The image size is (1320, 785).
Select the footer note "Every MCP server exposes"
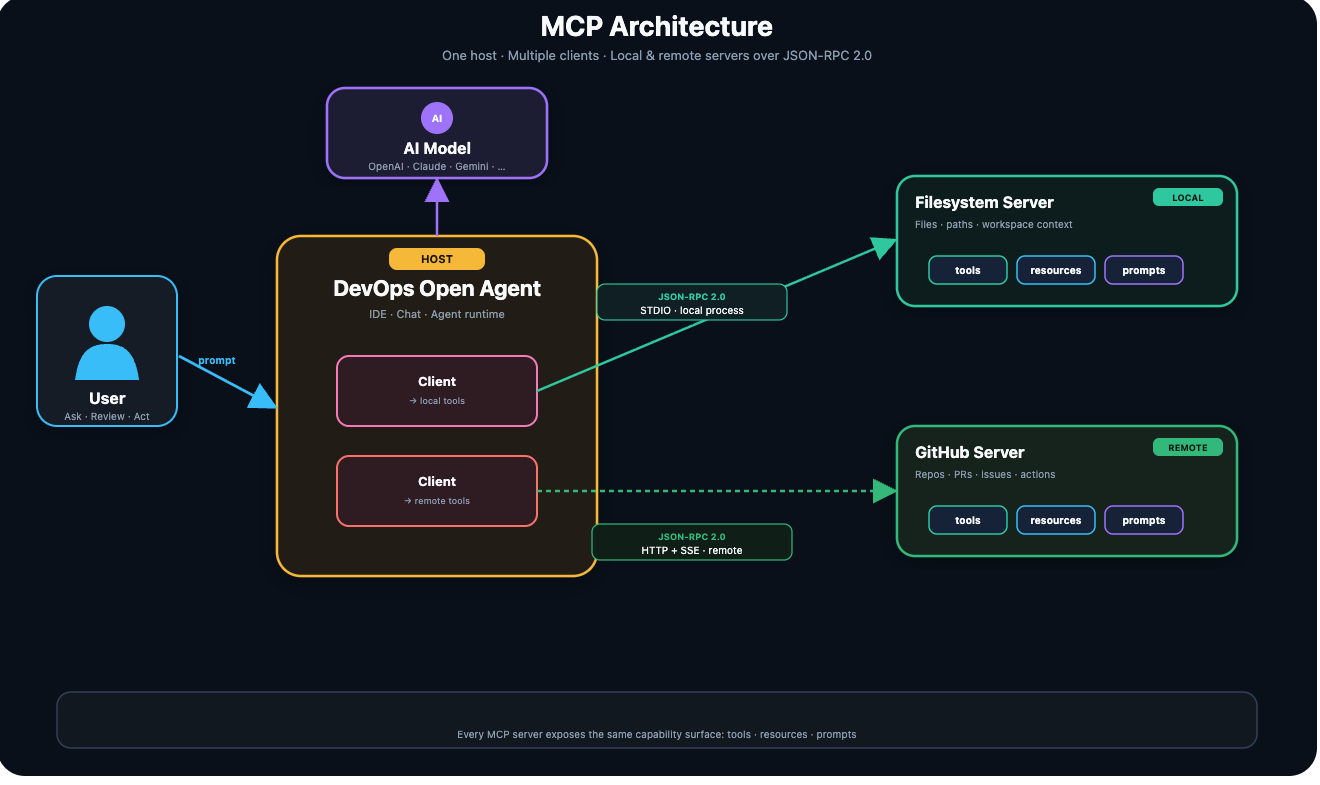point(657,735)
